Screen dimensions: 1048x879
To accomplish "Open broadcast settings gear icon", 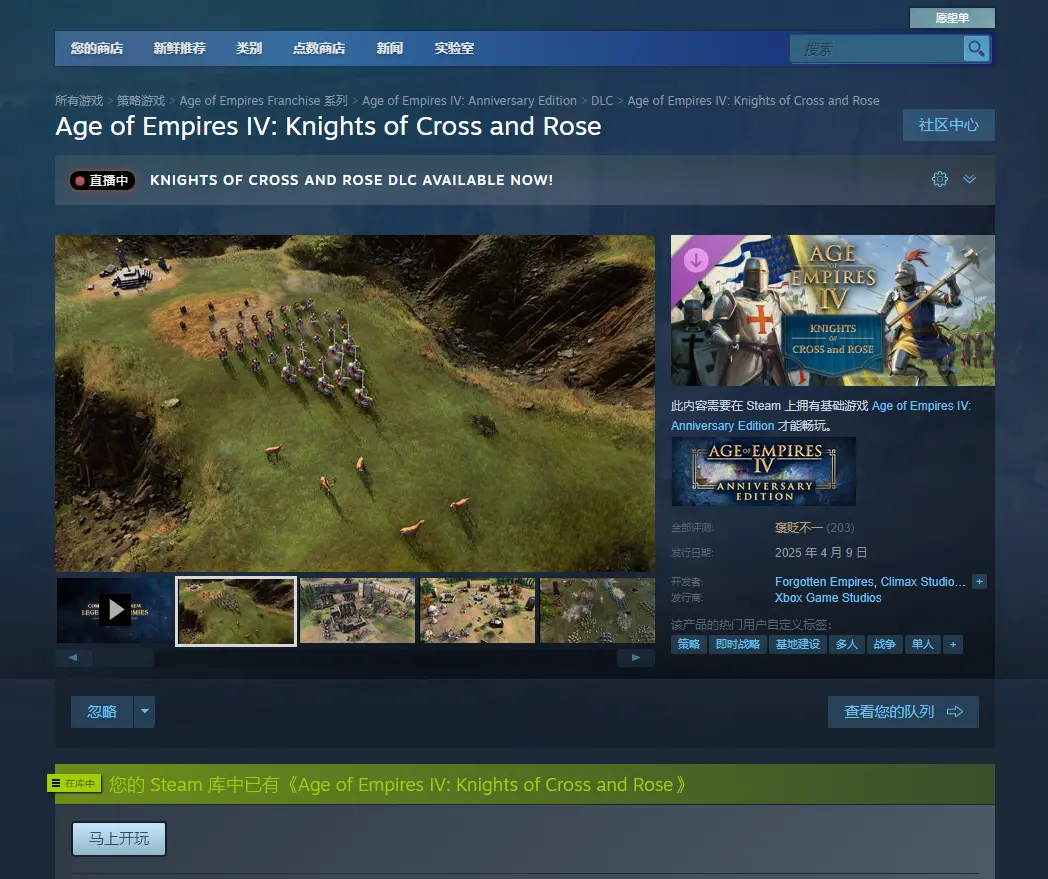I will coord(940,179).
